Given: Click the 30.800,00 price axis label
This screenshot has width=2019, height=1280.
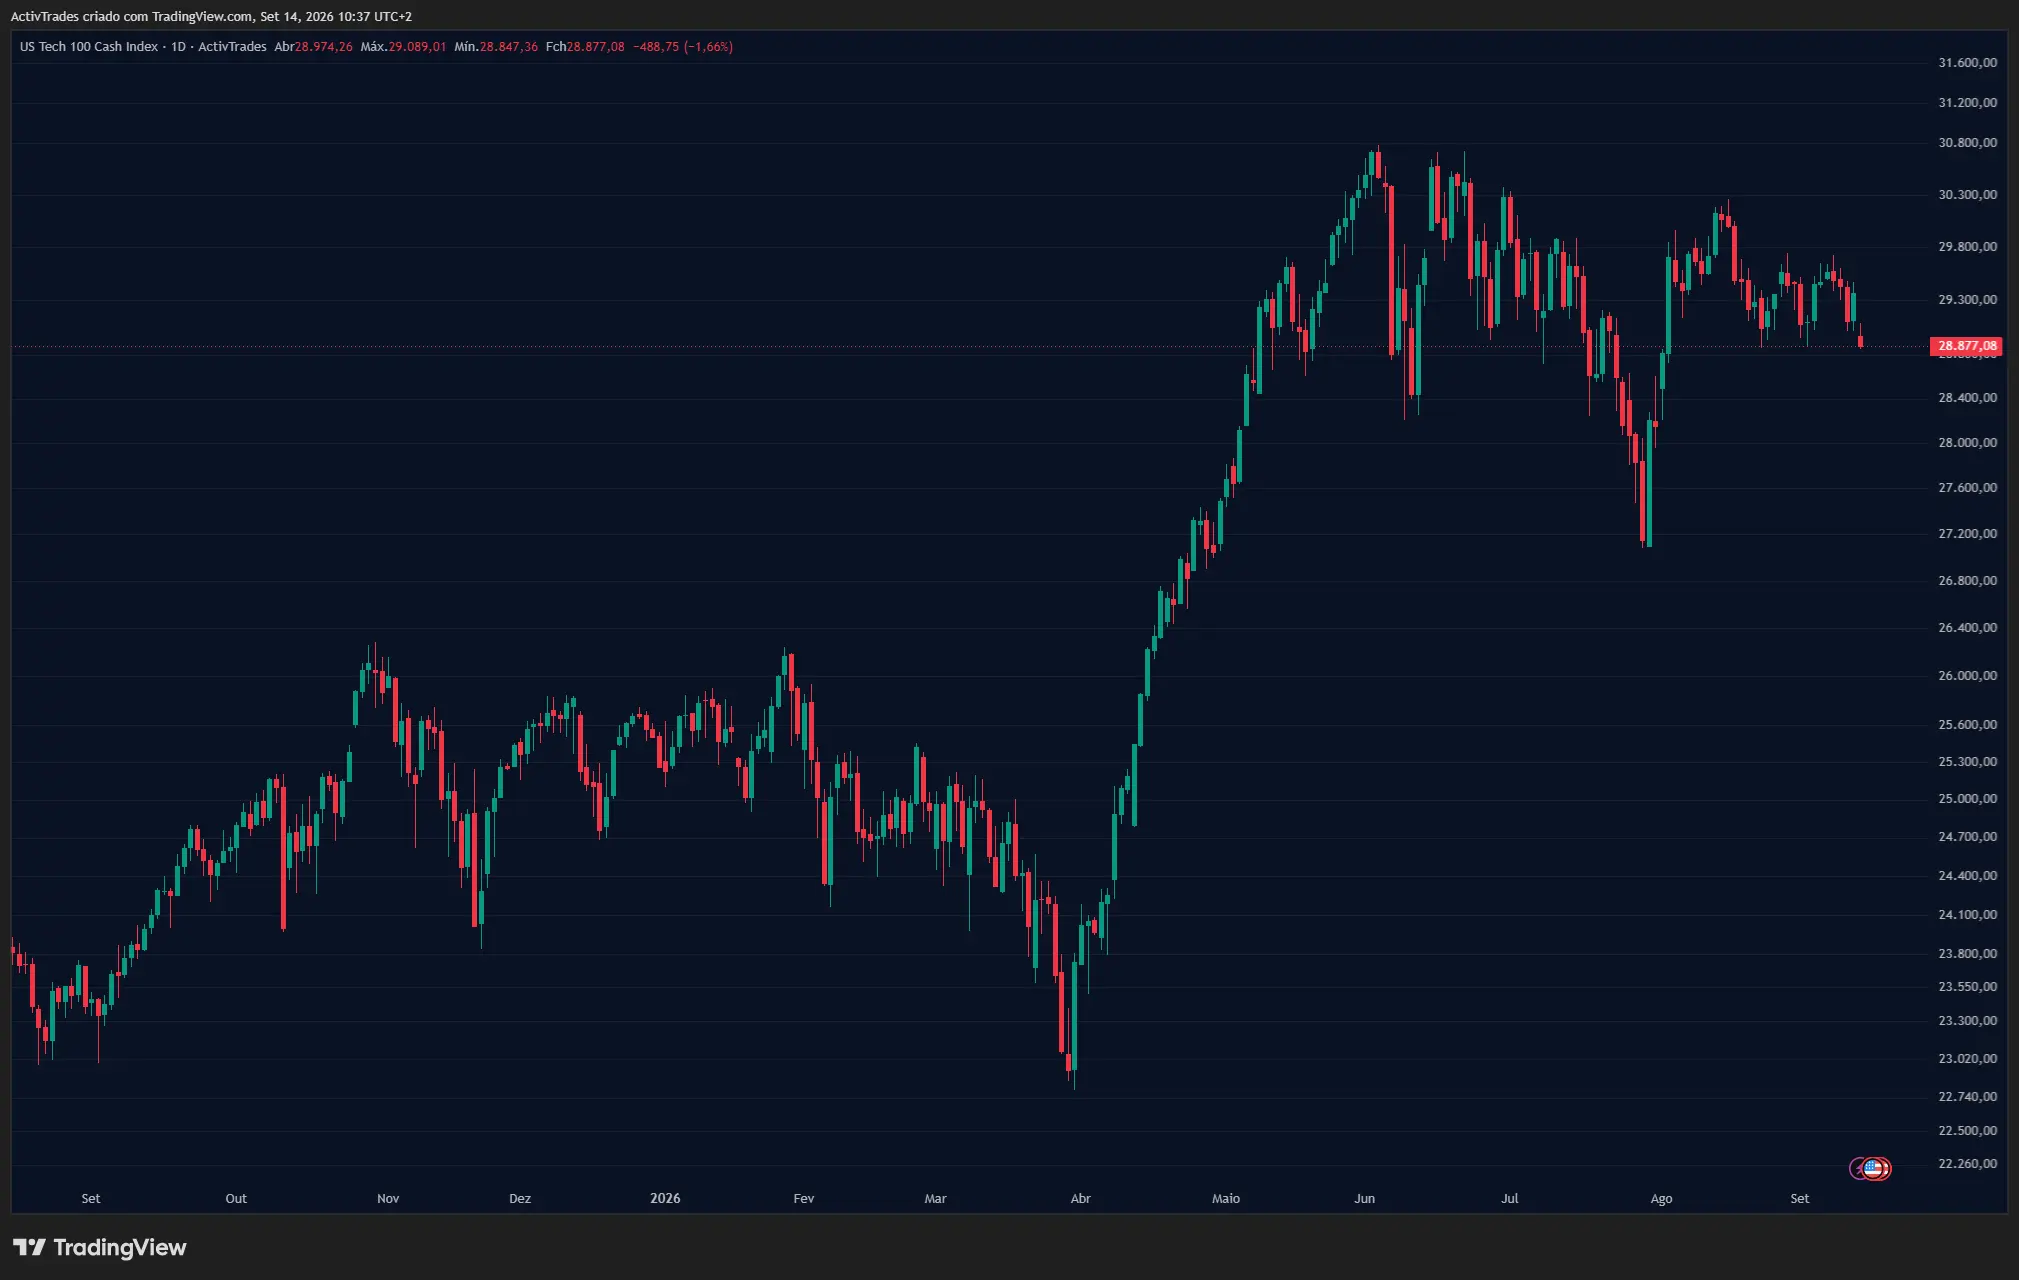Looking at the screenshot, I should coord(1967,143).
